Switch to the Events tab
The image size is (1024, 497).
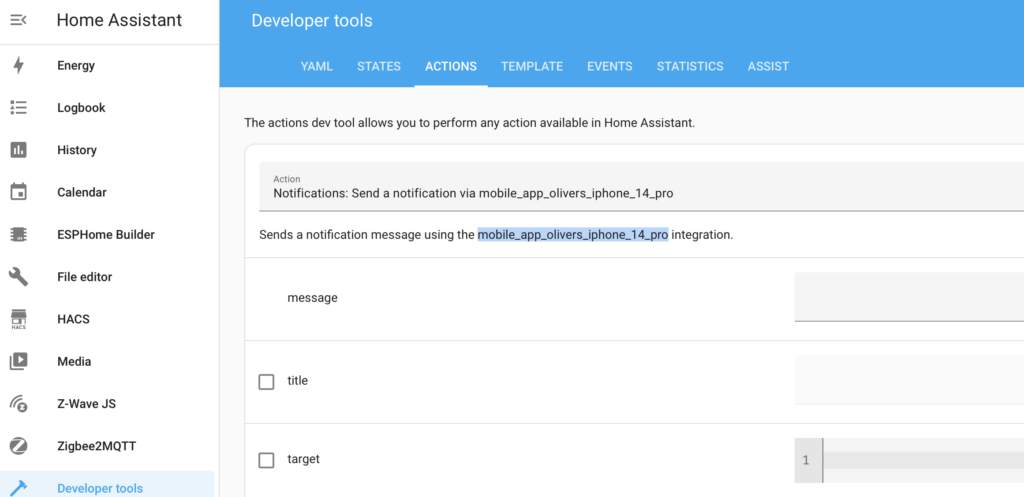tap(609, 66)
